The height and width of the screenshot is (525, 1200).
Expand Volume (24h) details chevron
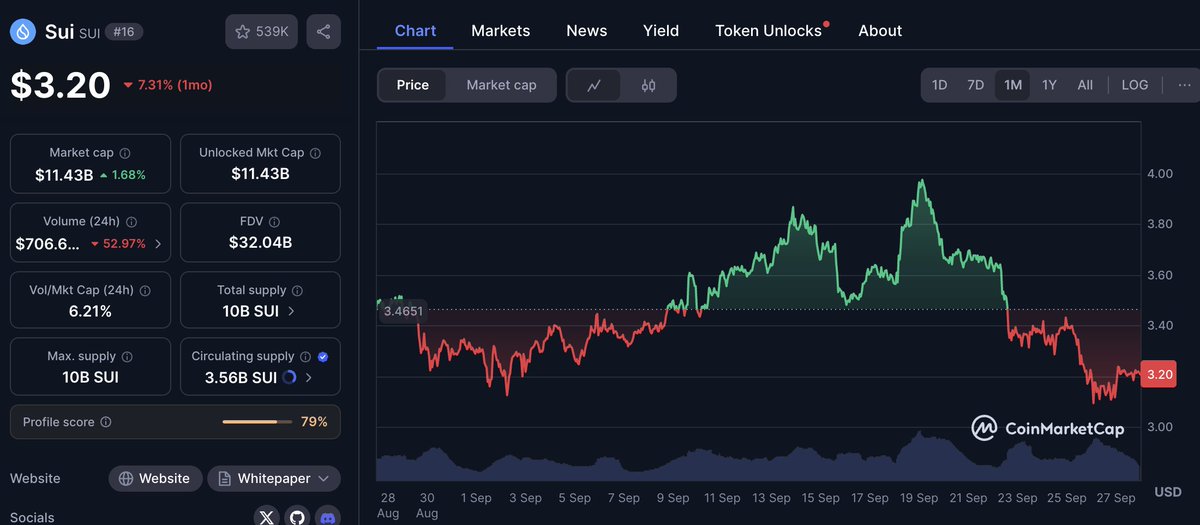pyautogui.click(x=158, y=243)
